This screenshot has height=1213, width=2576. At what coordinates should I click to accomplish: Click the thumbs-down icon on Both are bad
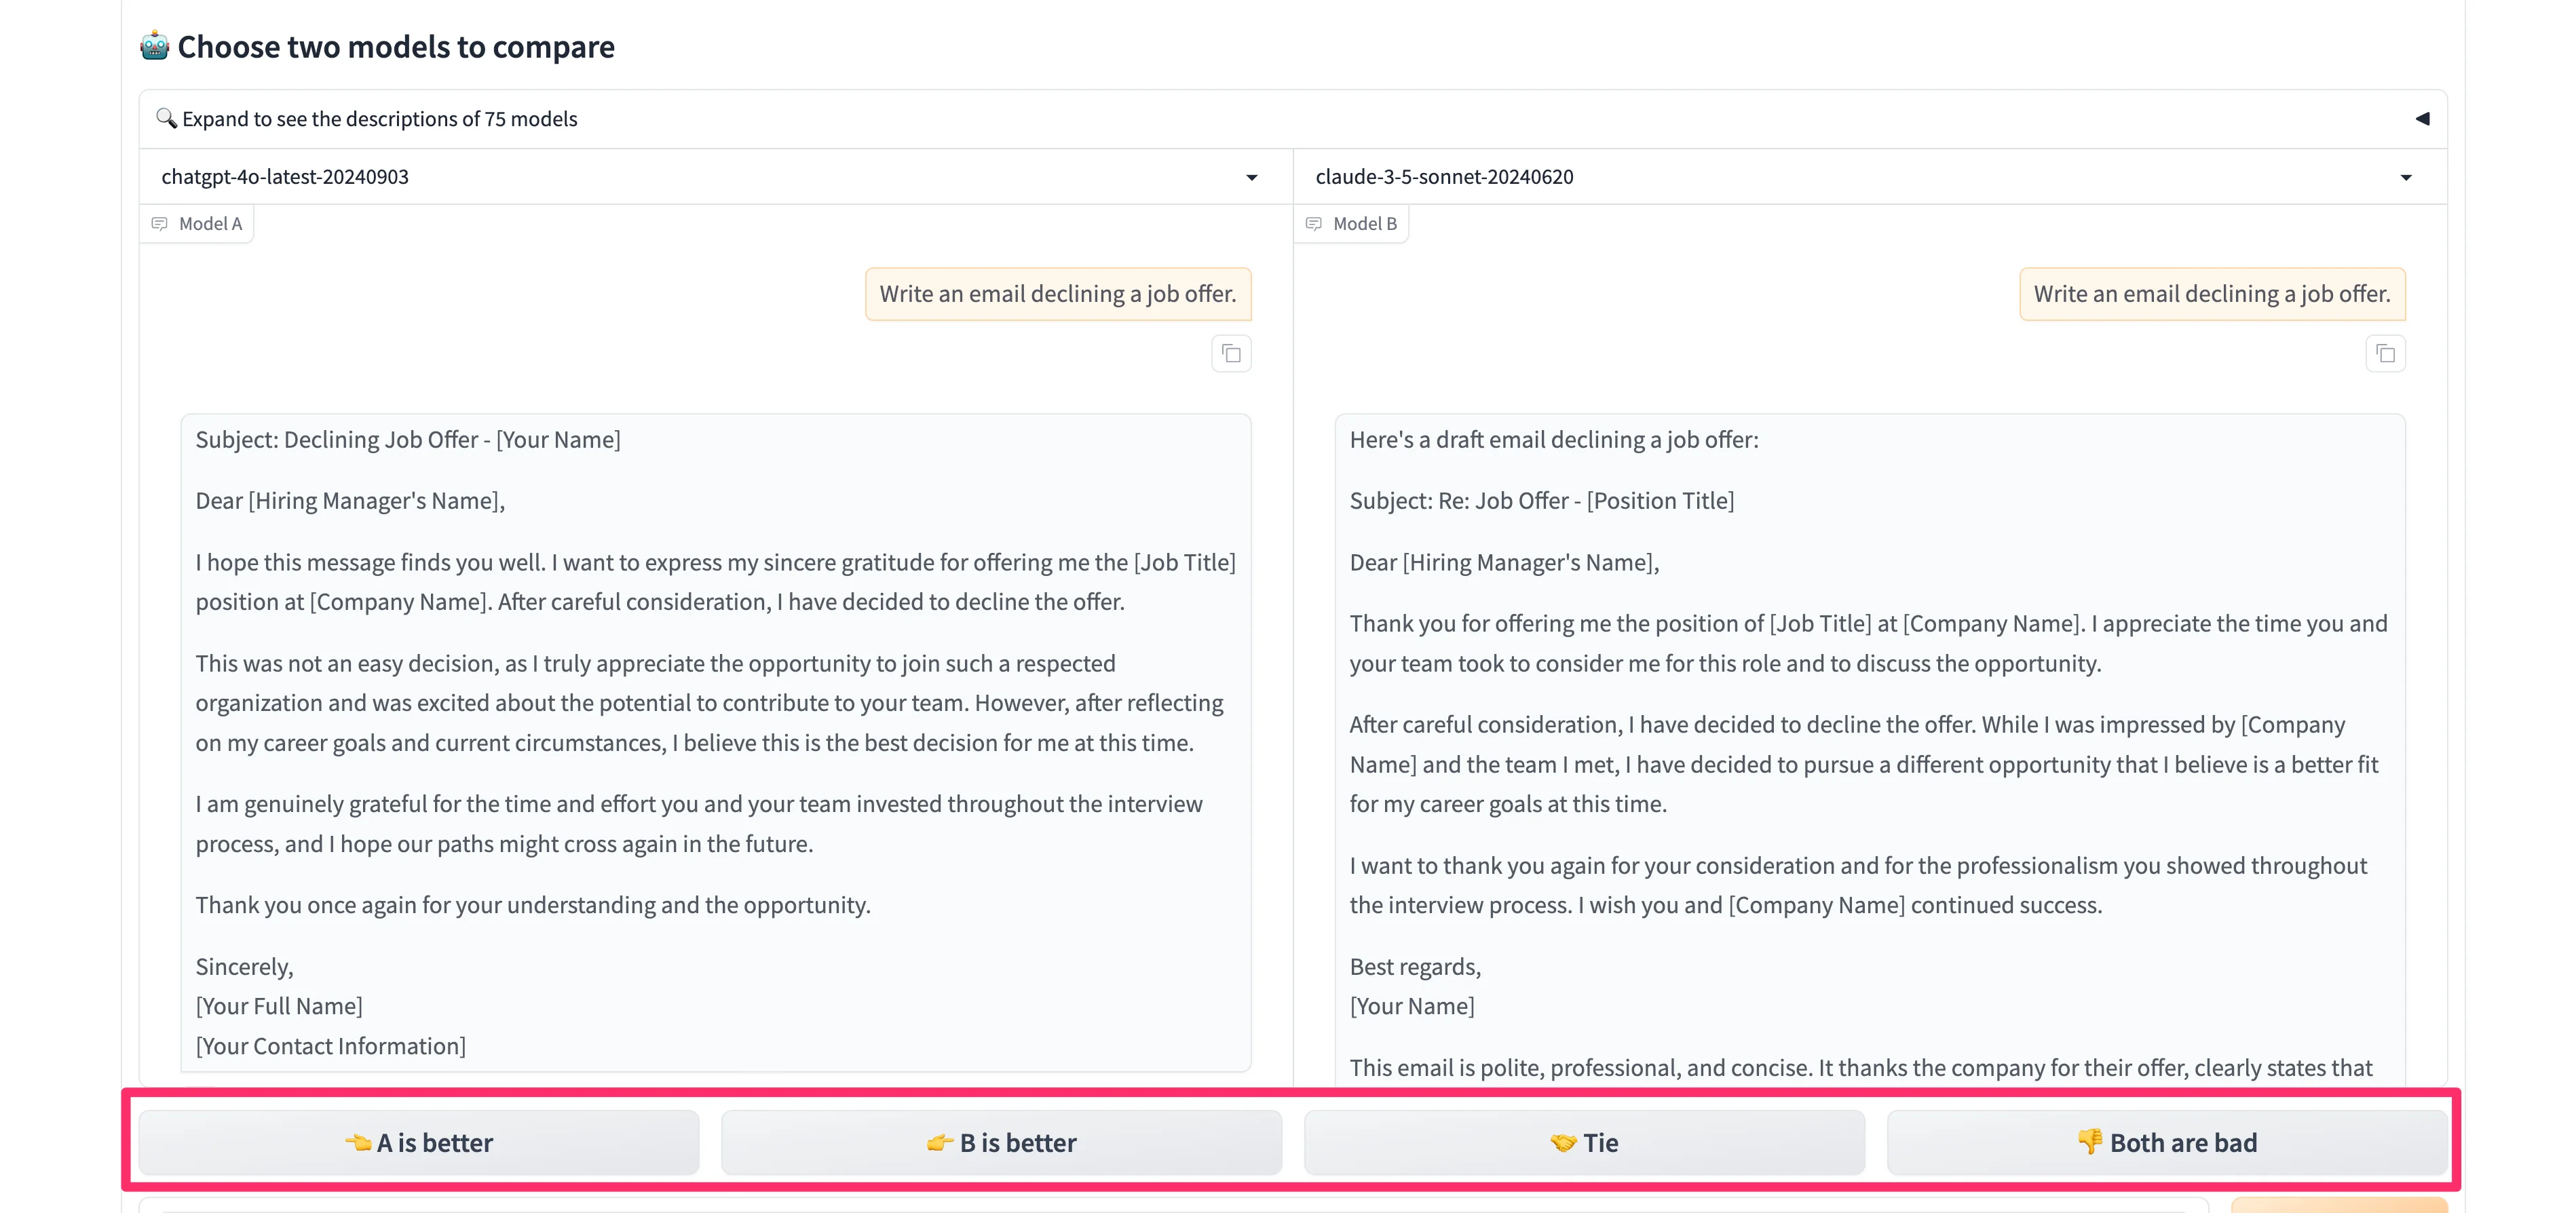click(x=2090, y=1141)
